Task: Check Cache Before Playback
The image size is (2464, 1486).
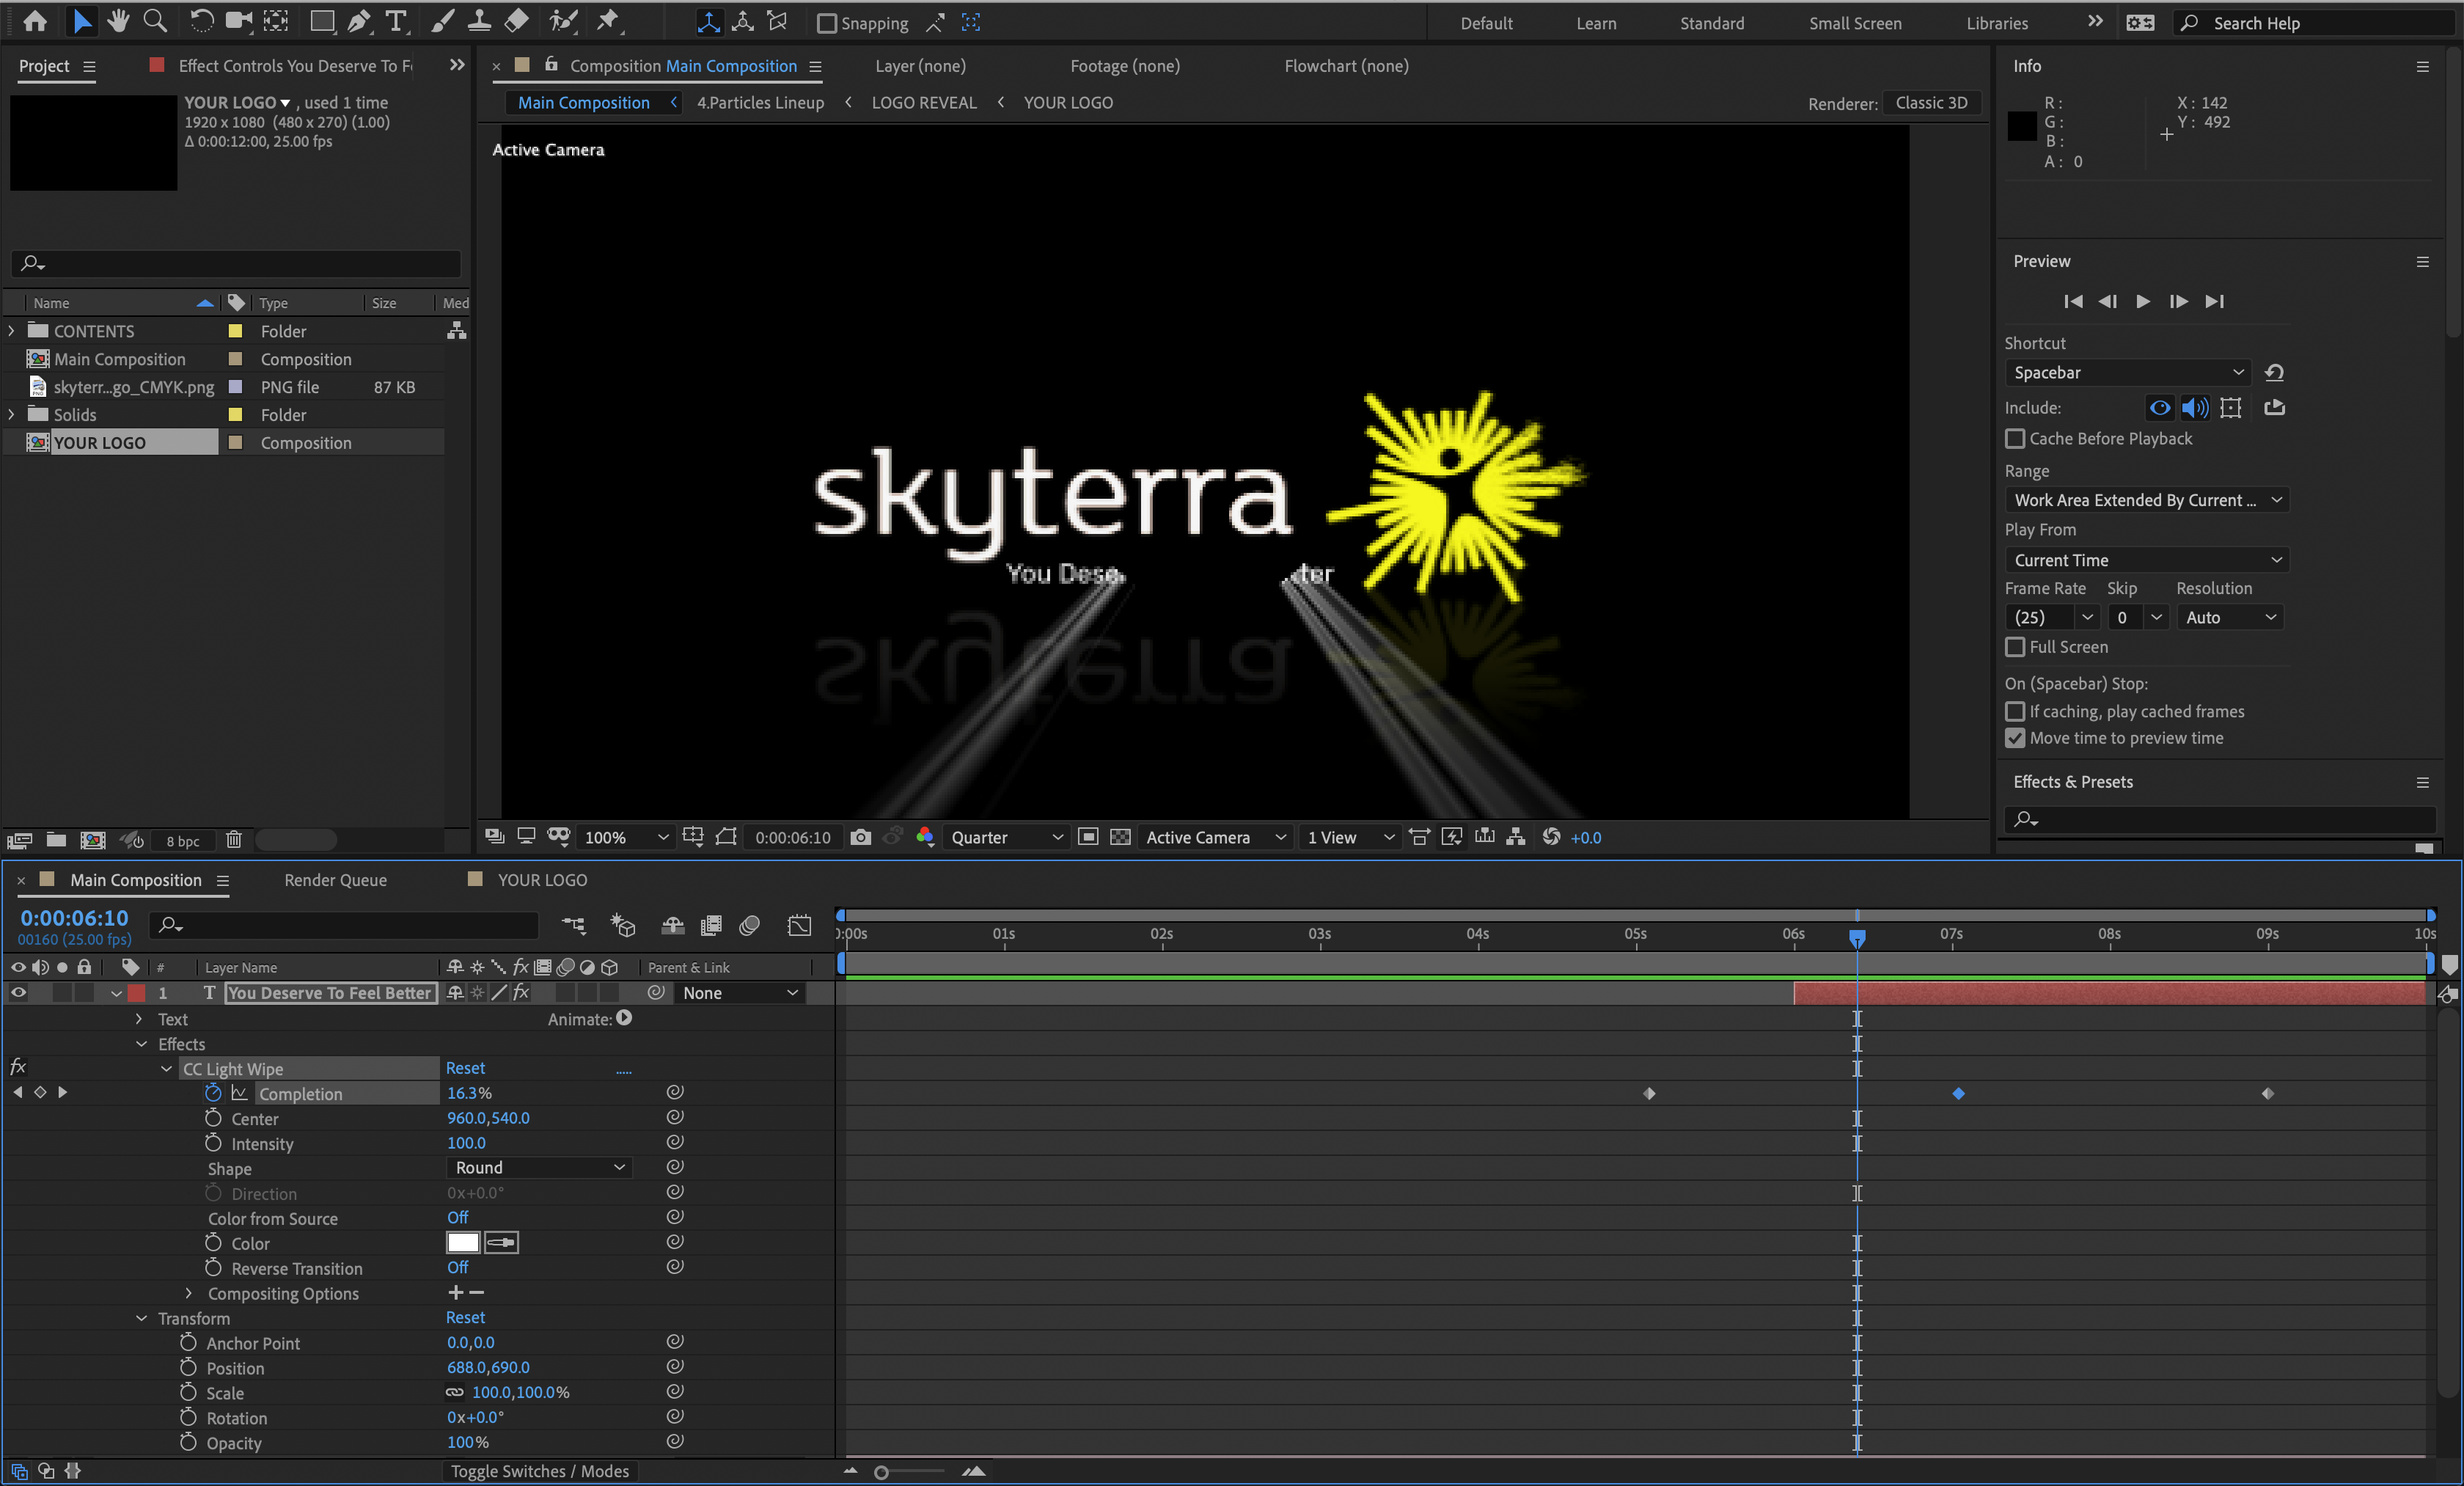Action: pos(2015,438)
